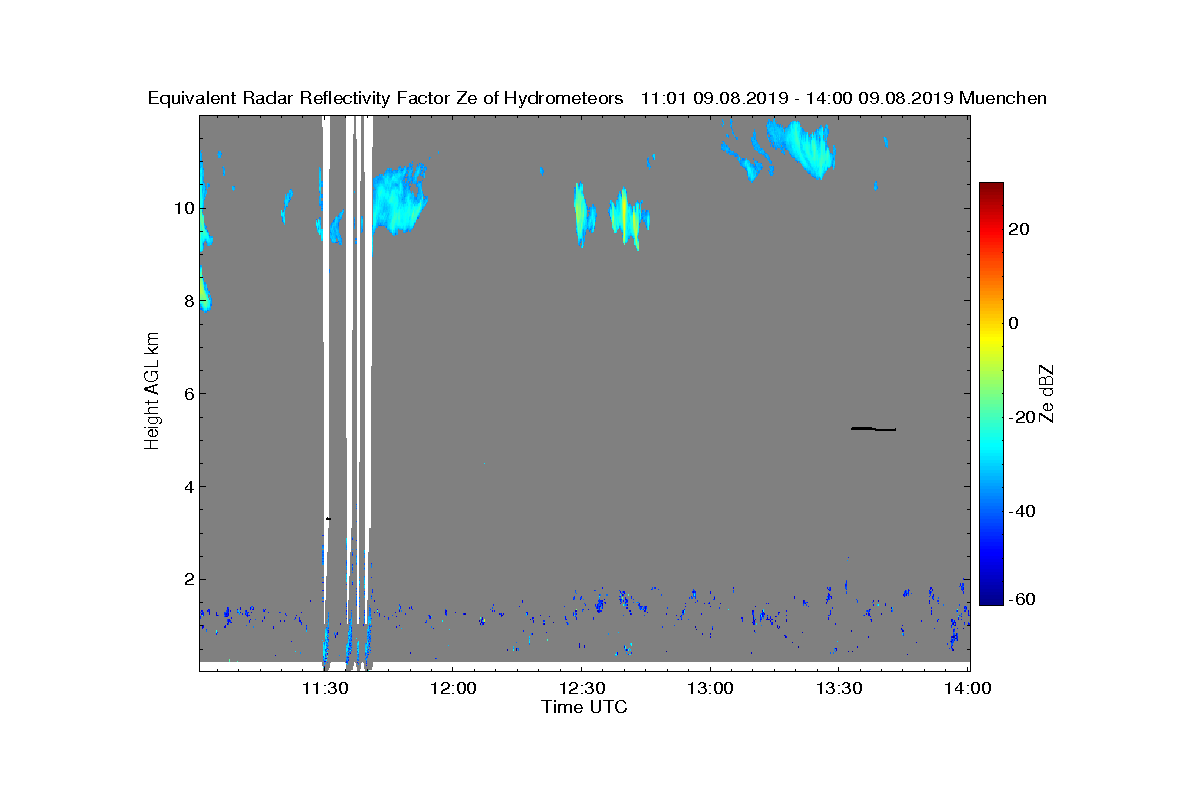Click the "Height AGL km" axis label
1200x800 pixels.
153,393
